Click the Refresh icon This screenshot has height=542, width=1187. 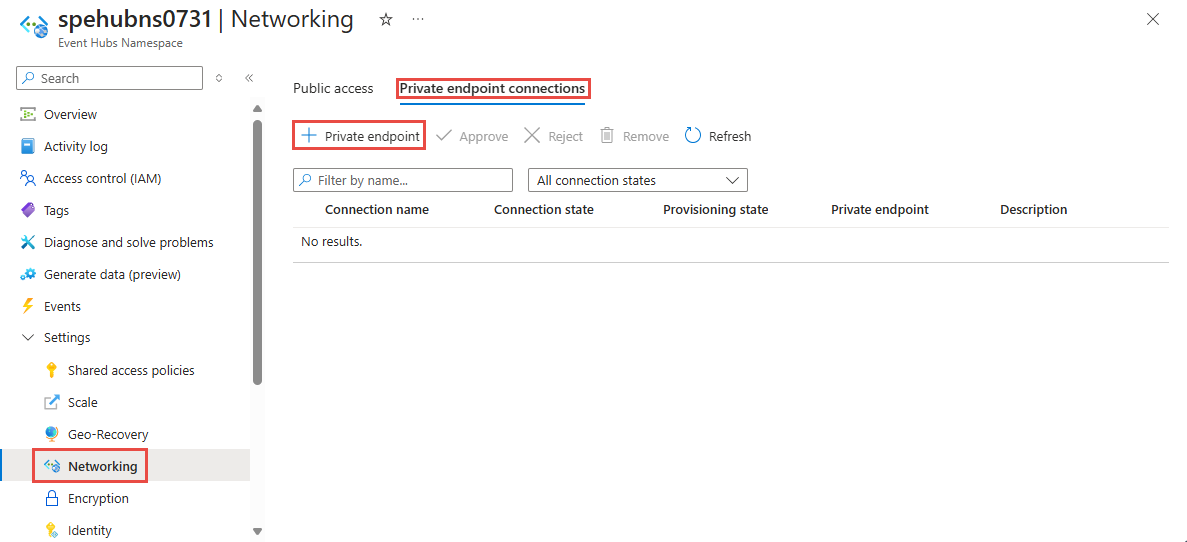tap(693, 136)
